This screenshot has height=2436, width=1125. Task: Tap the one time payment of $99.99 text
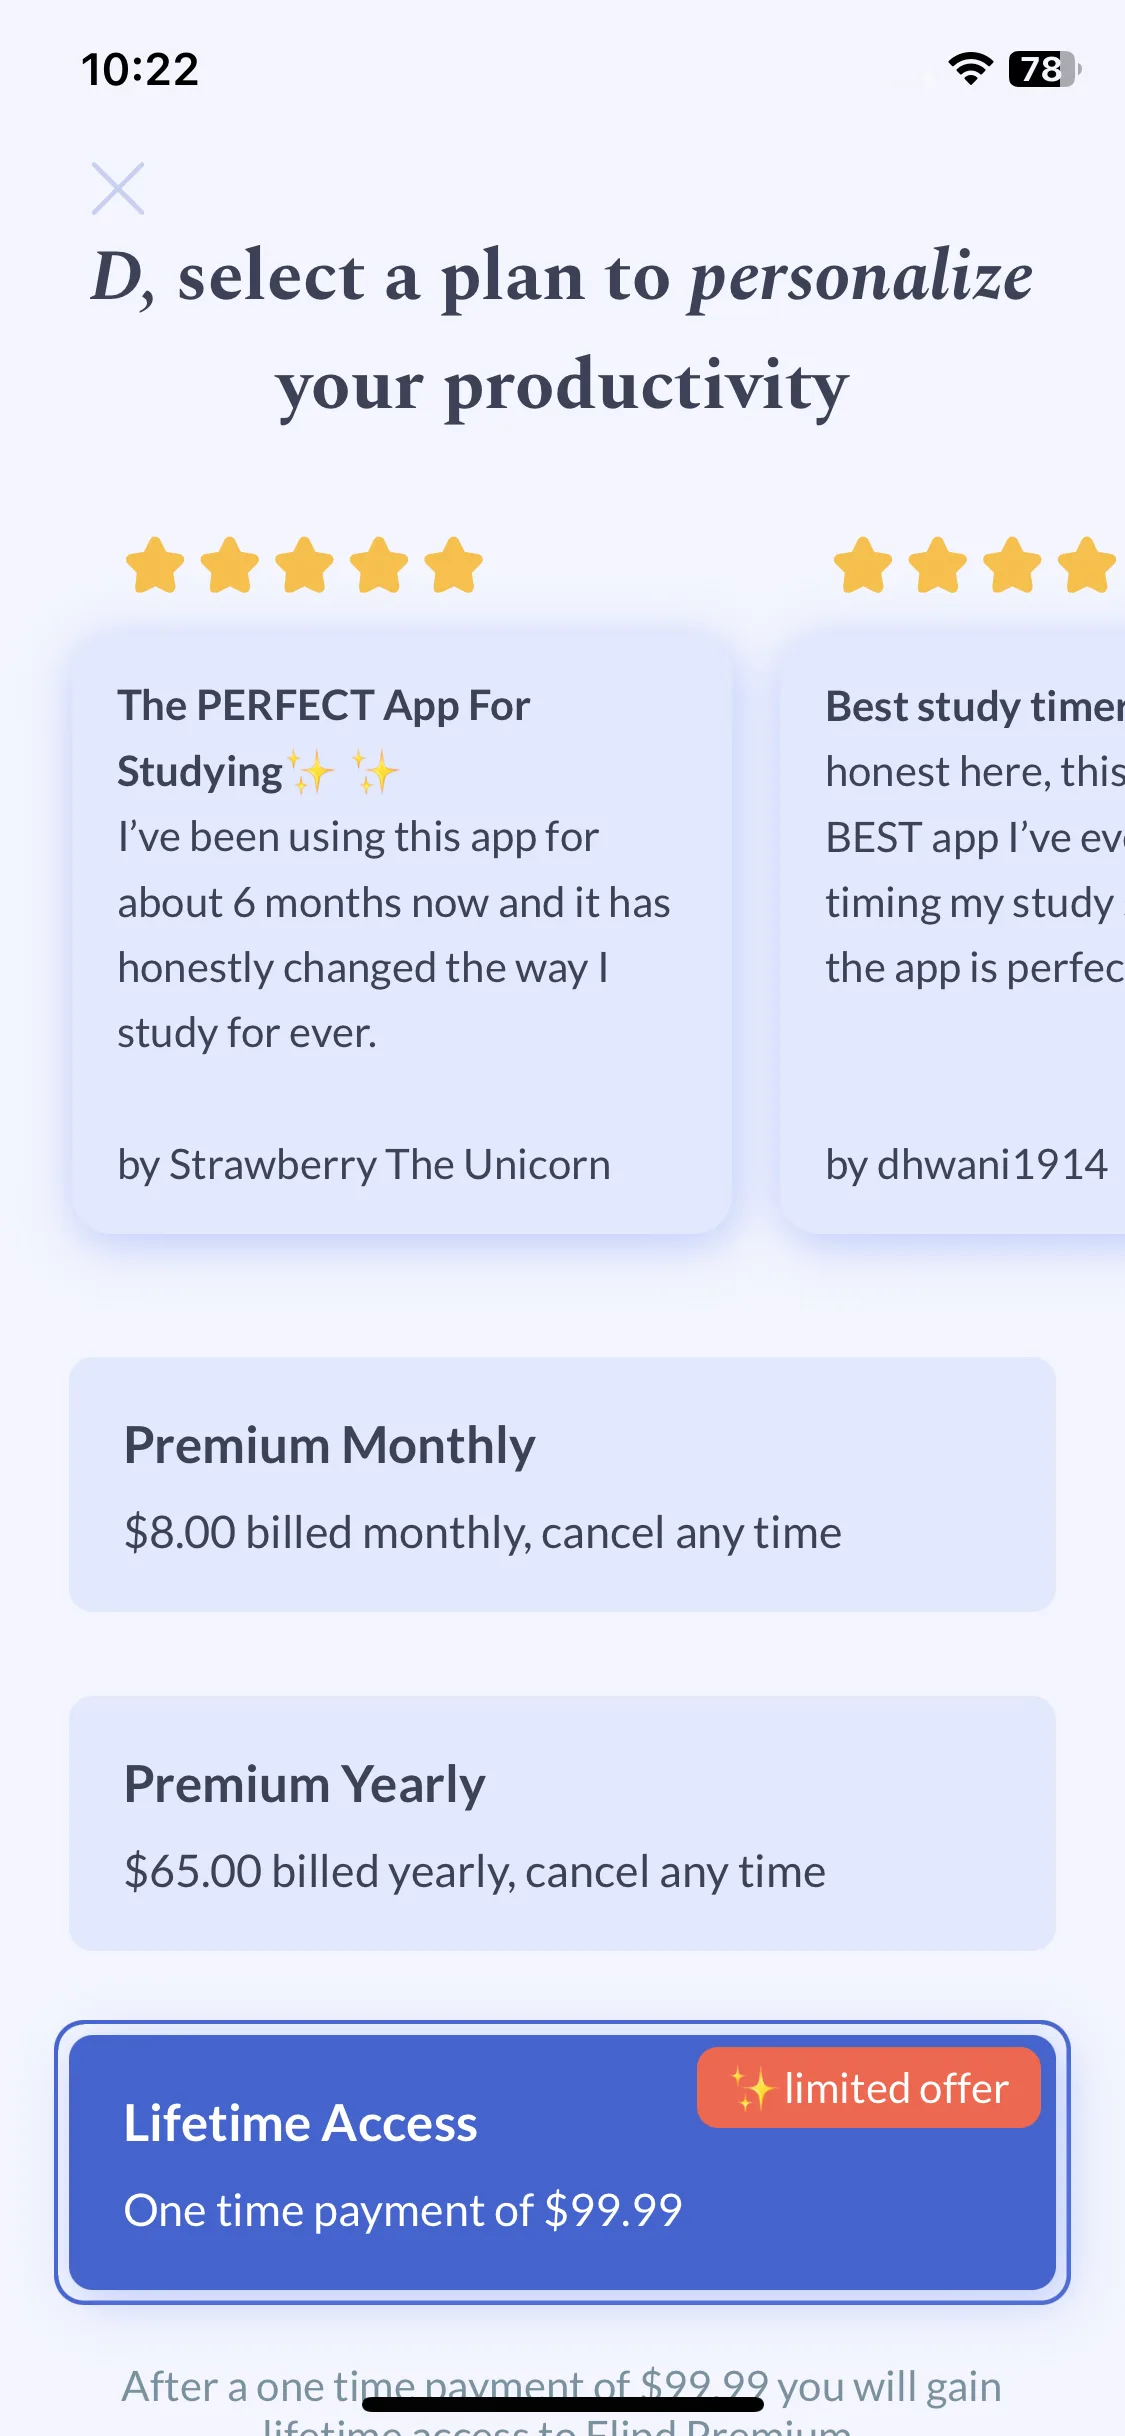pyautogui.click(x=403, y=2210)
